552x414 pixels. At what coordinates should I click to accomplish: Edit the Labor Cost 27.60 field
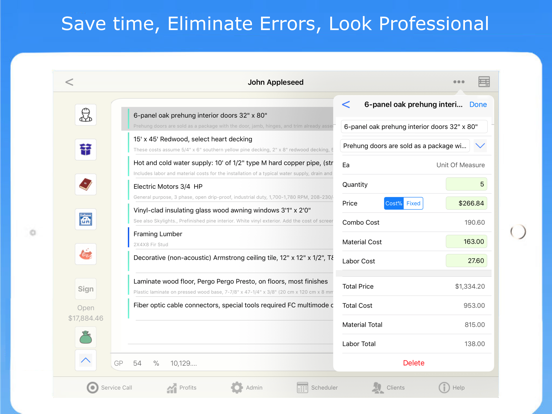(466, 261)
